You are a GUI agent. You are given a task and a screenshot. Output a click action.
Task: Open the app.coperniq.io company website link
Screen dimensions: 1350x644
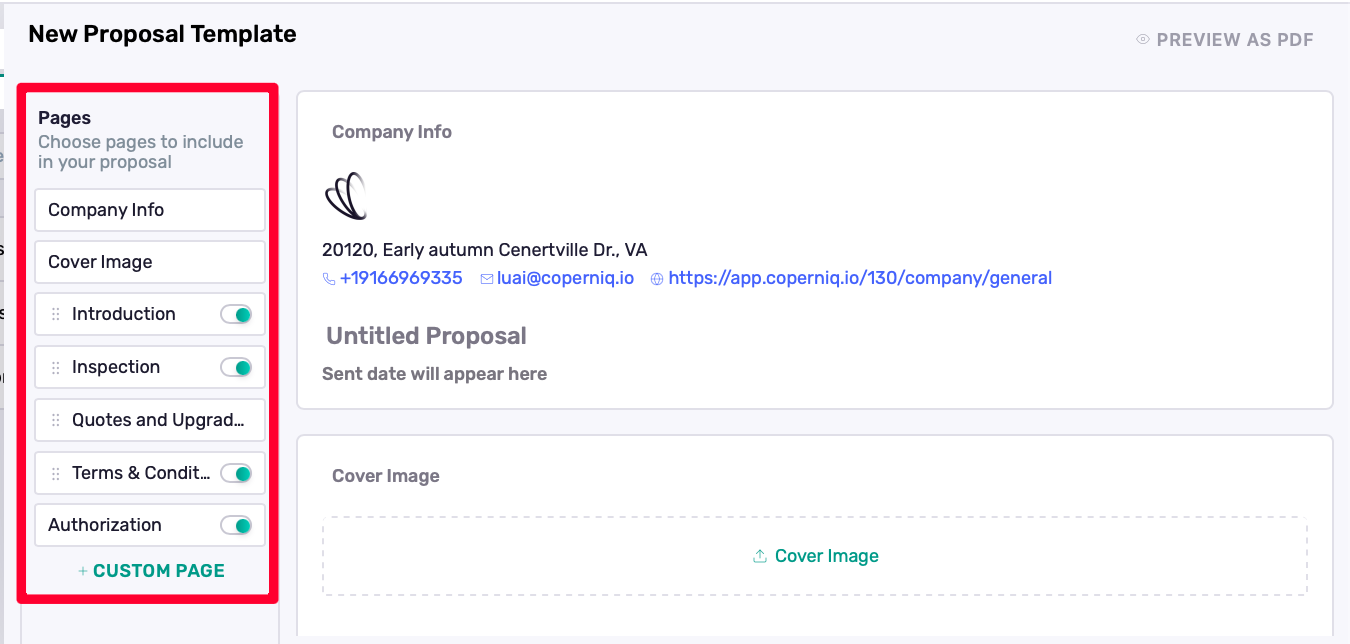tap(860, 278)
